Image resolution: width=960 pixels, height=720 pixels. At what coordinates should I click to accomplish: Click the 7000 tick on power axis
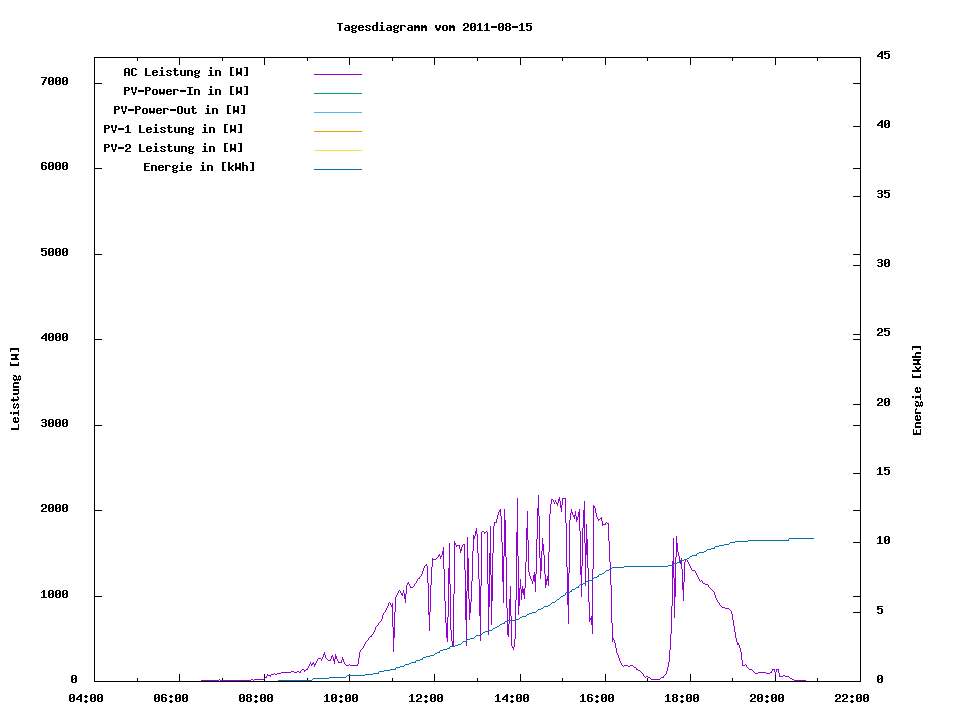54,82
